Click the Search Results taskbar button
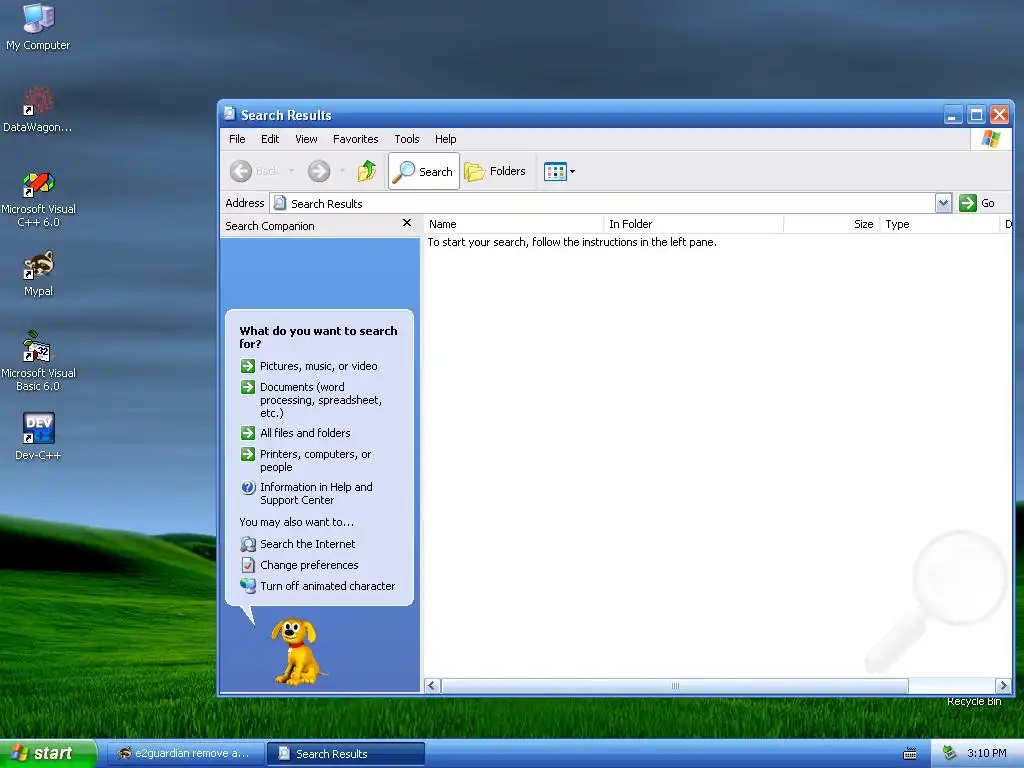The image size is (1024, 768). point(346,754)
